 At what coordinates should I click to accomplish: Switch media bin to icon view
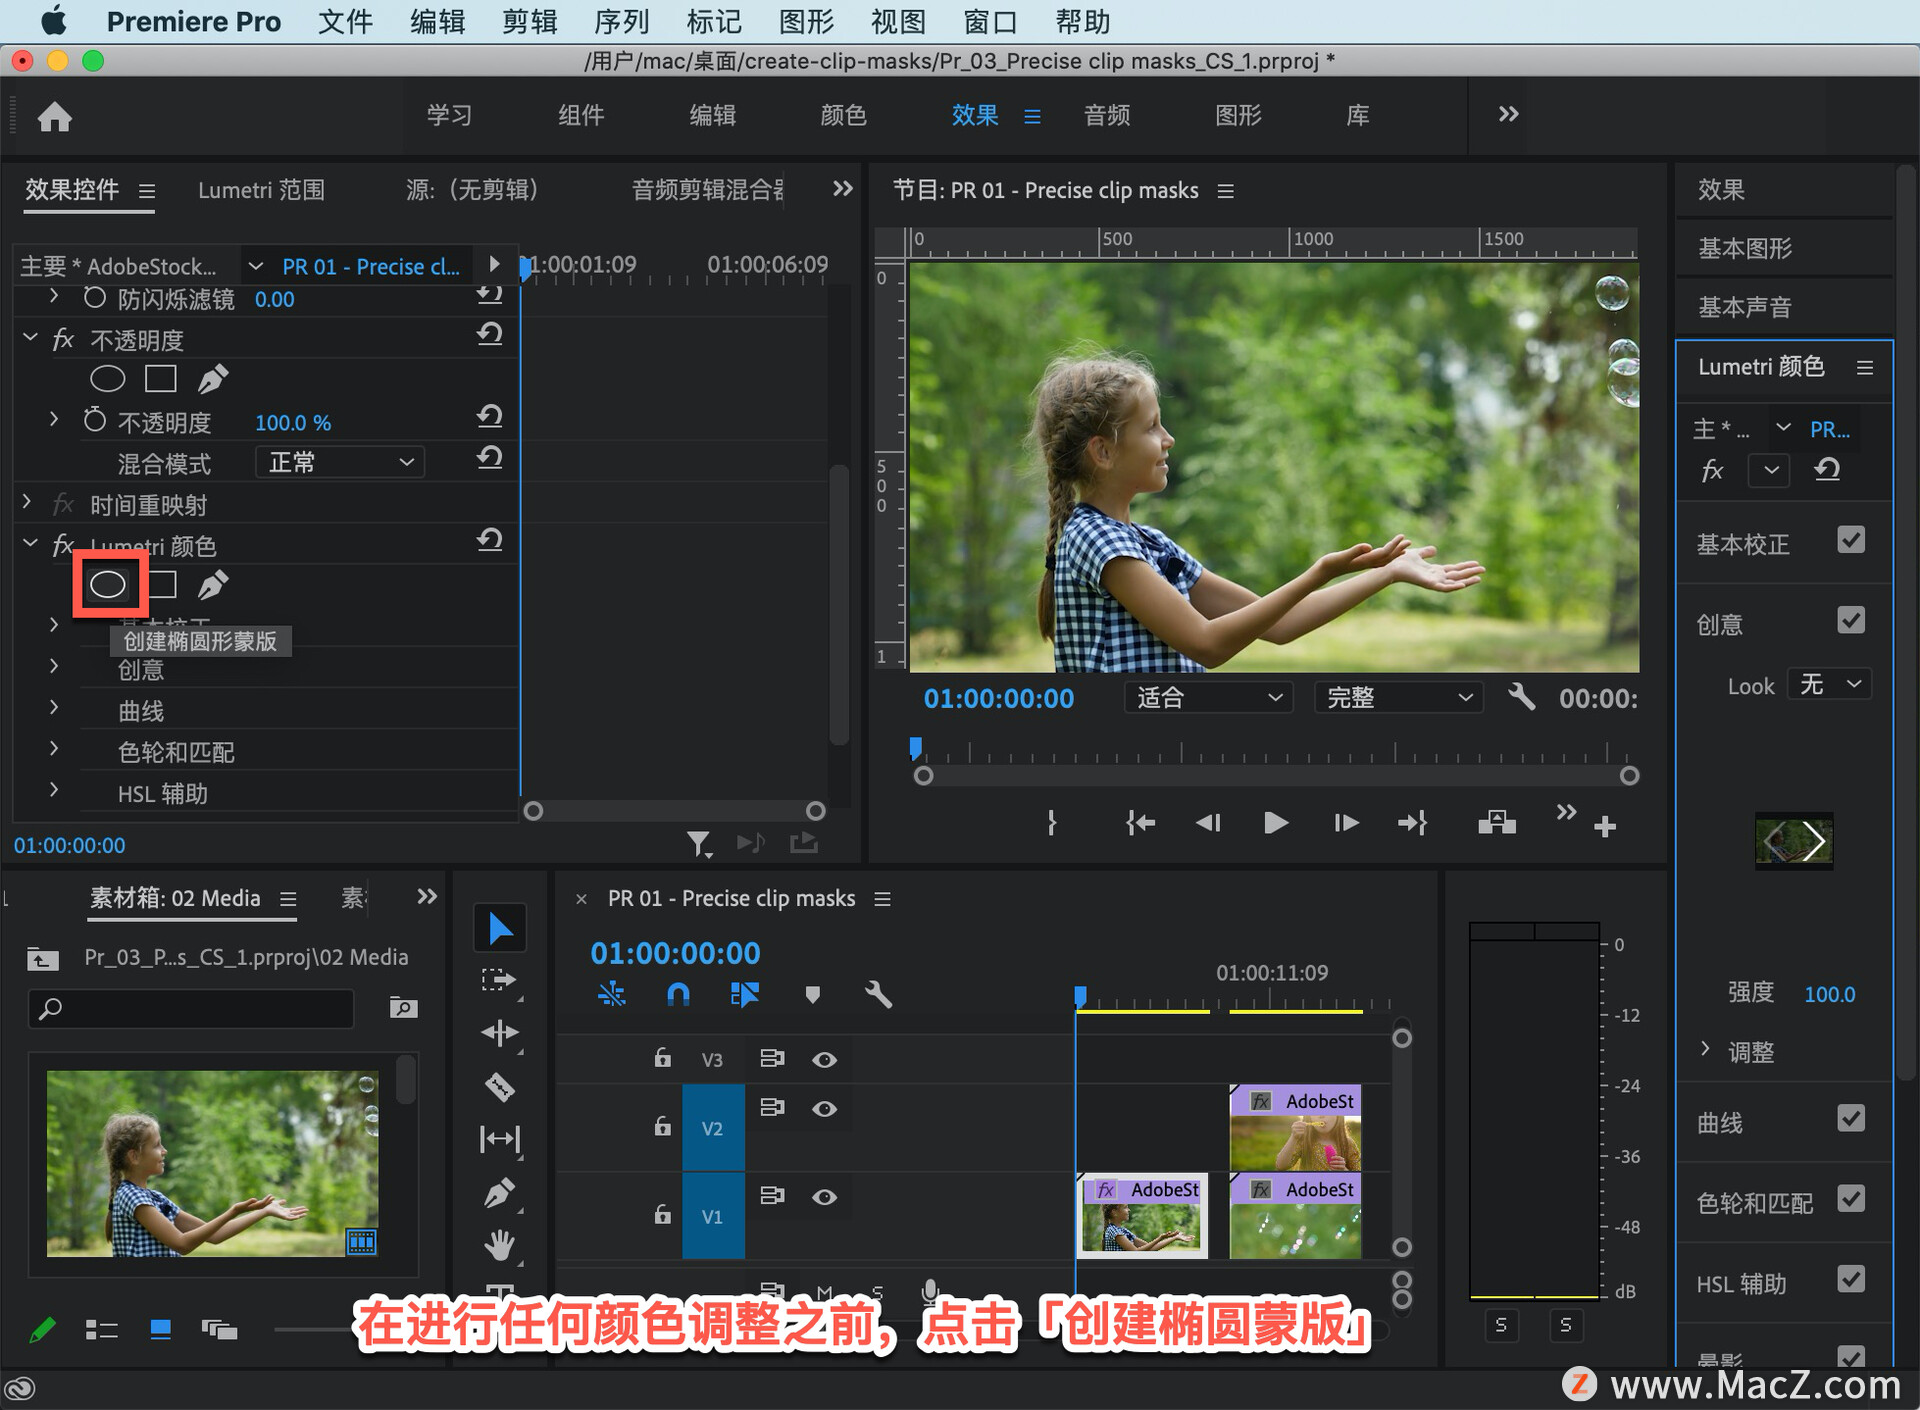[x=160, y=1329]
